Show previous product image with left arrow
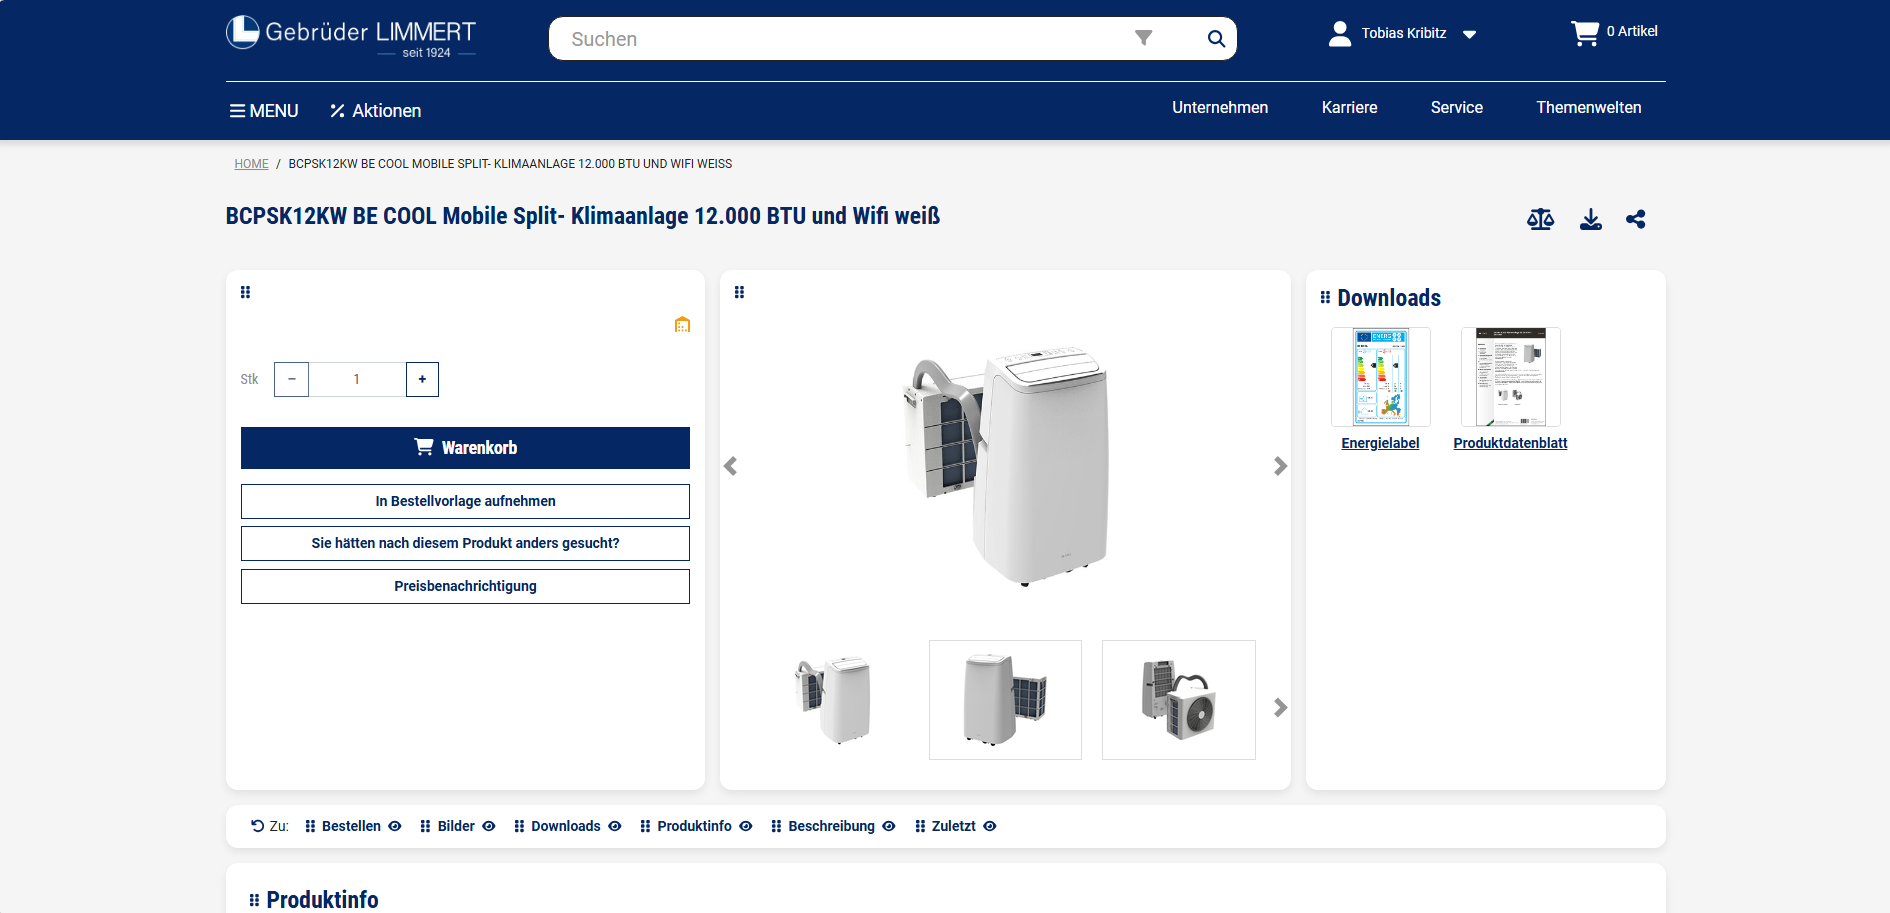 click(x=731, y=466)
